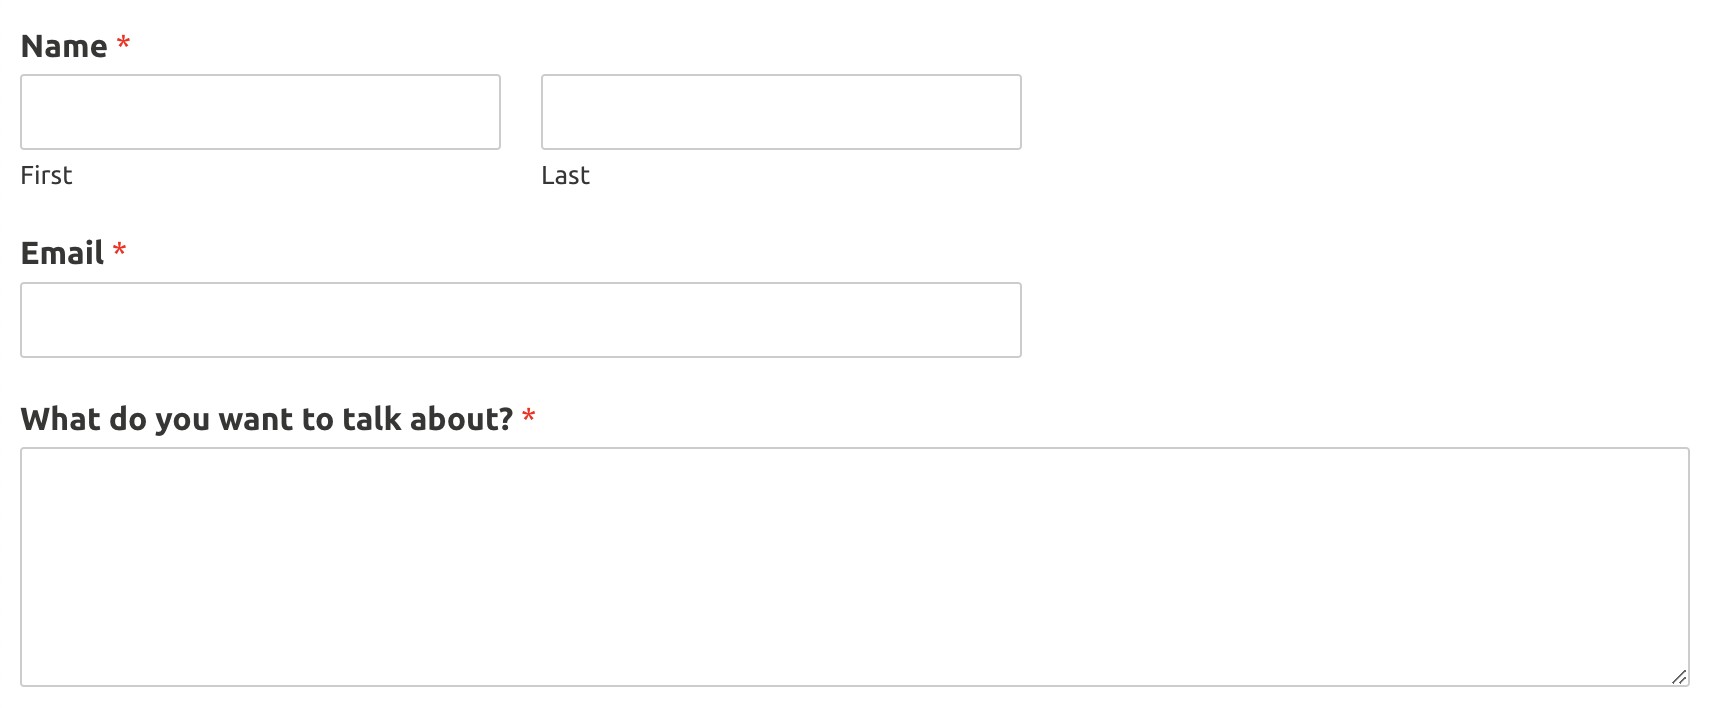The height and width of the screenshot is (708, 1710).
Task: Click the red asterisk beside Email
Action: [119, 251]
